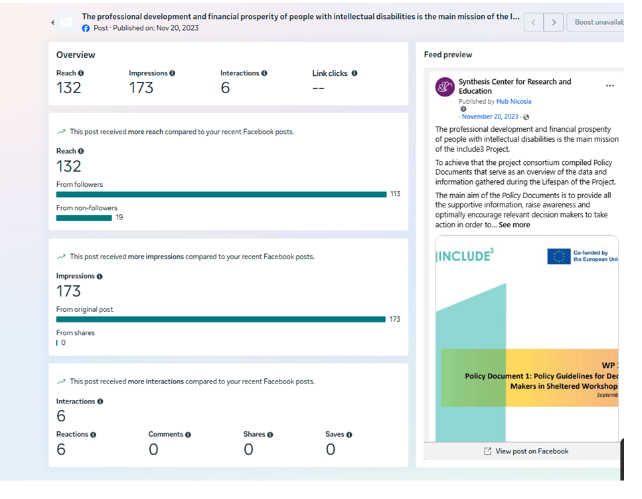This screenshot has width=642, height=499.
Task: Click the trend arrow icon in impressions comparison
Action: (61, 257)
